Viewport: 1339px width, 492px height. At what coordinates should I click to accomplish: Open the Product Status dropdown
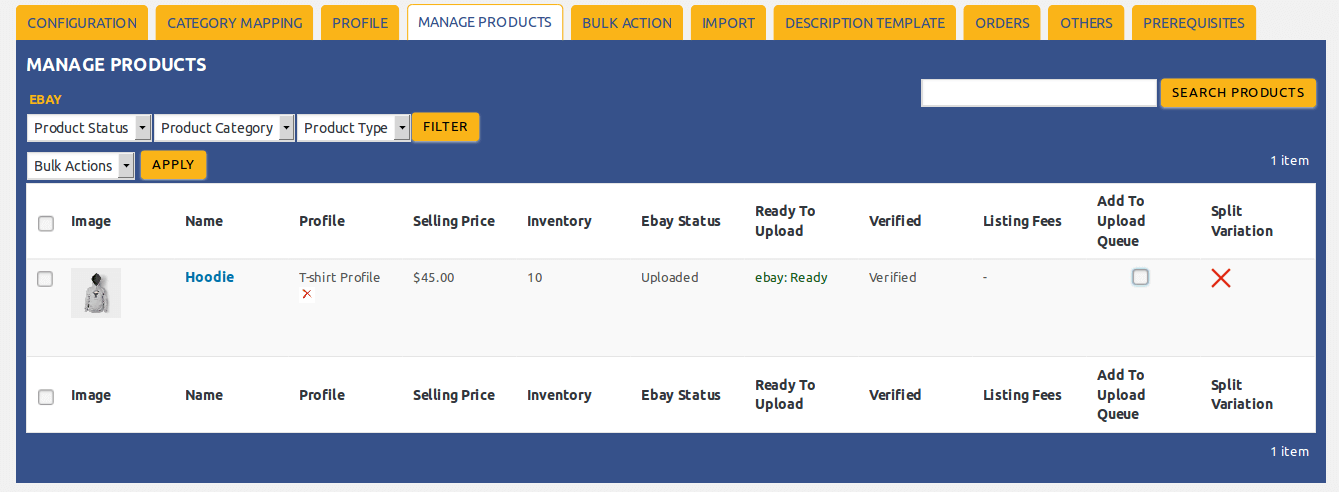coord(89,128)
